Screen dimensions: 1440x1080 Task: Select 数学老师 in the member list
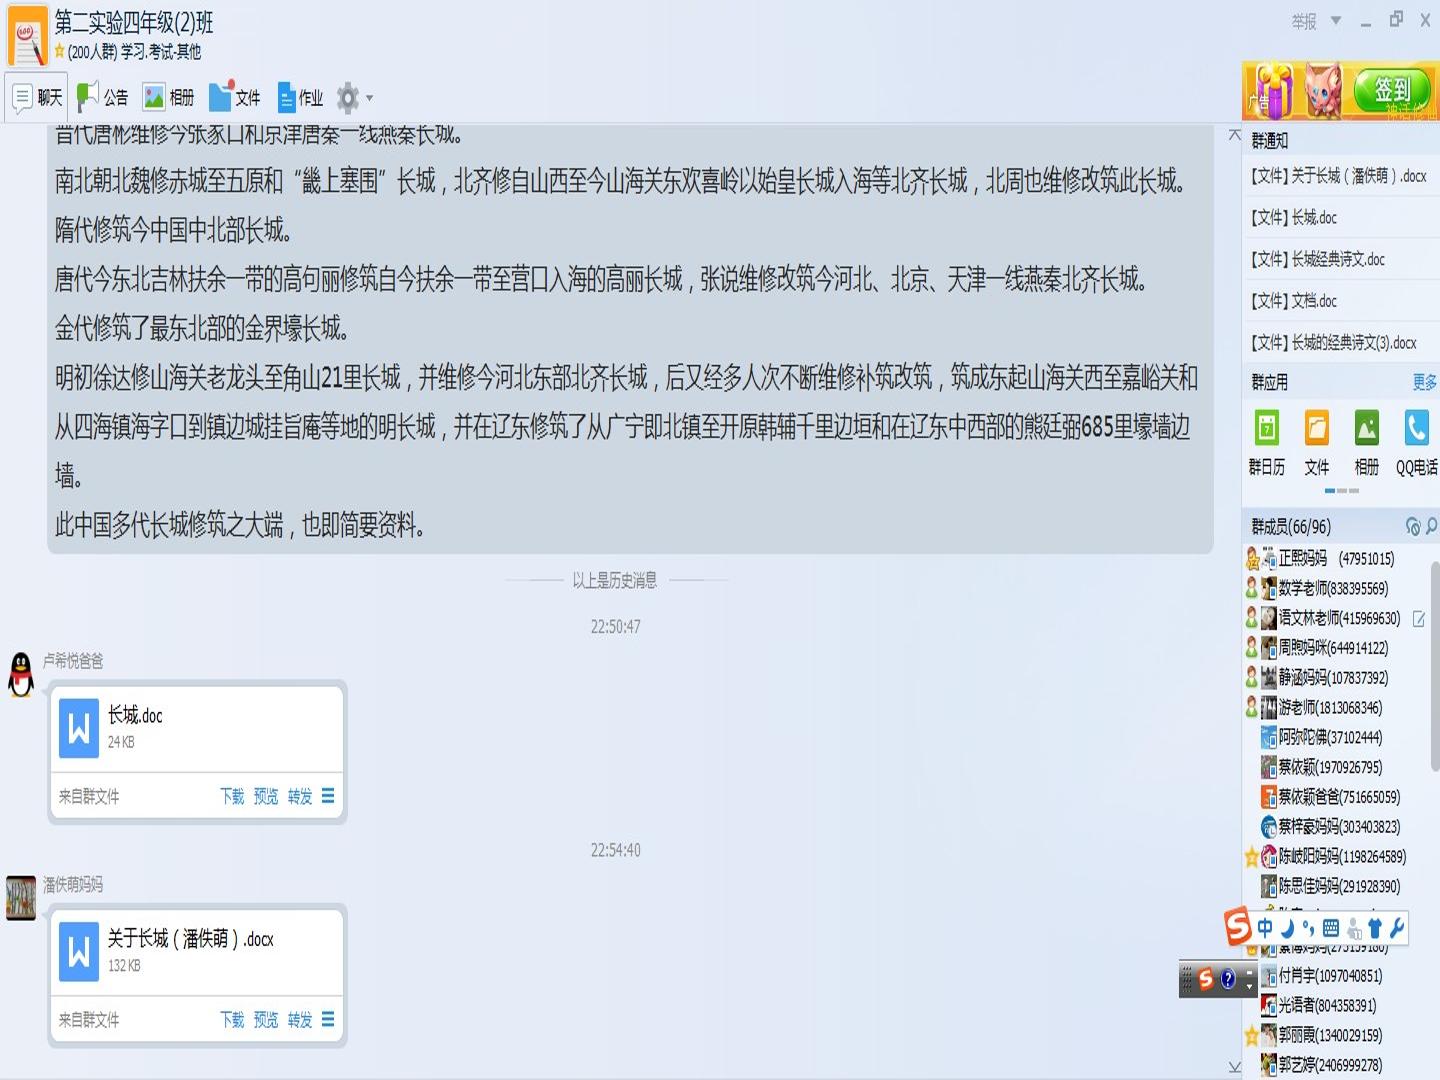[1334, 588]
